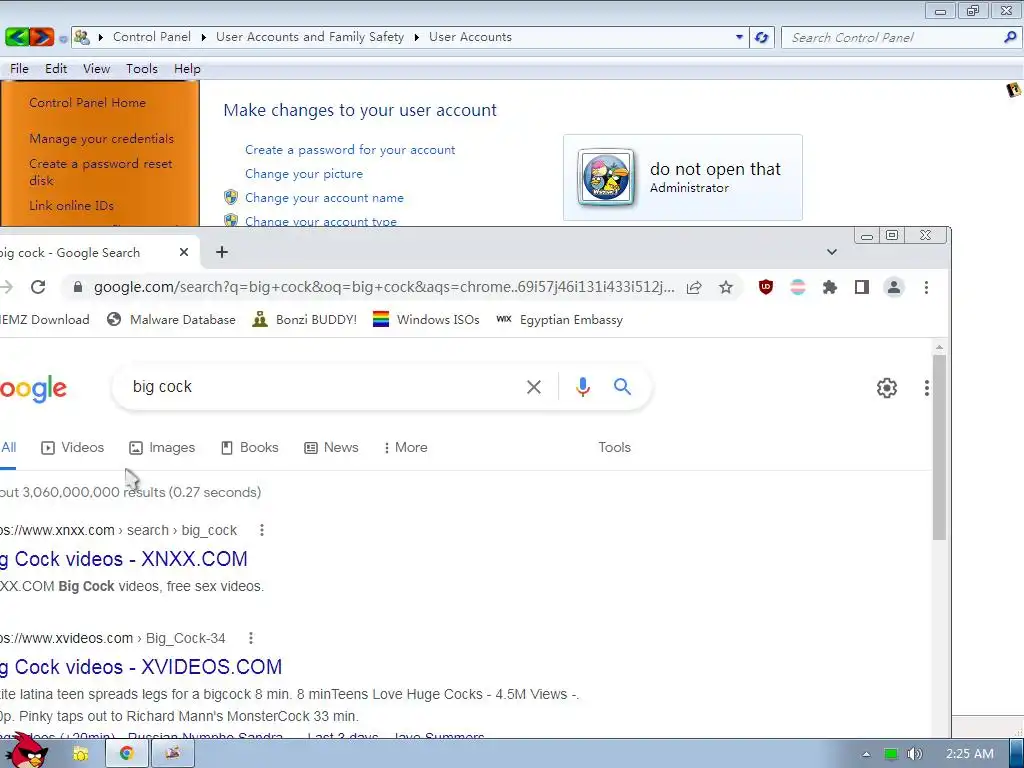
Task: Open Chrome tab search chevron
Action: coord(831,252)
